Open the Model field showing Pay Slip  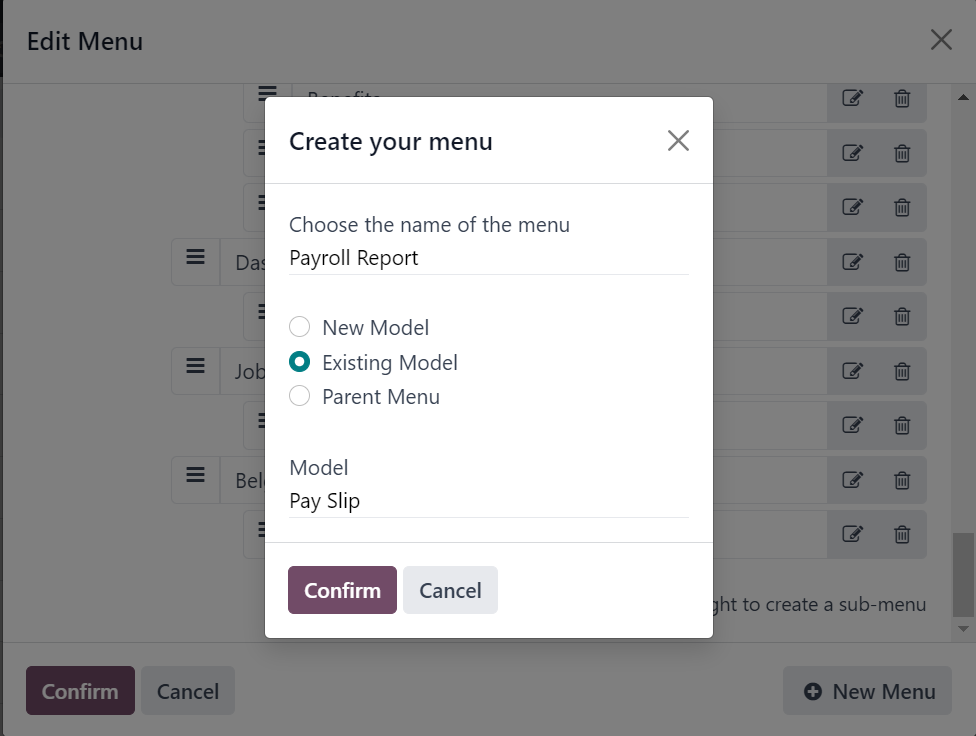tap(489, 501)
